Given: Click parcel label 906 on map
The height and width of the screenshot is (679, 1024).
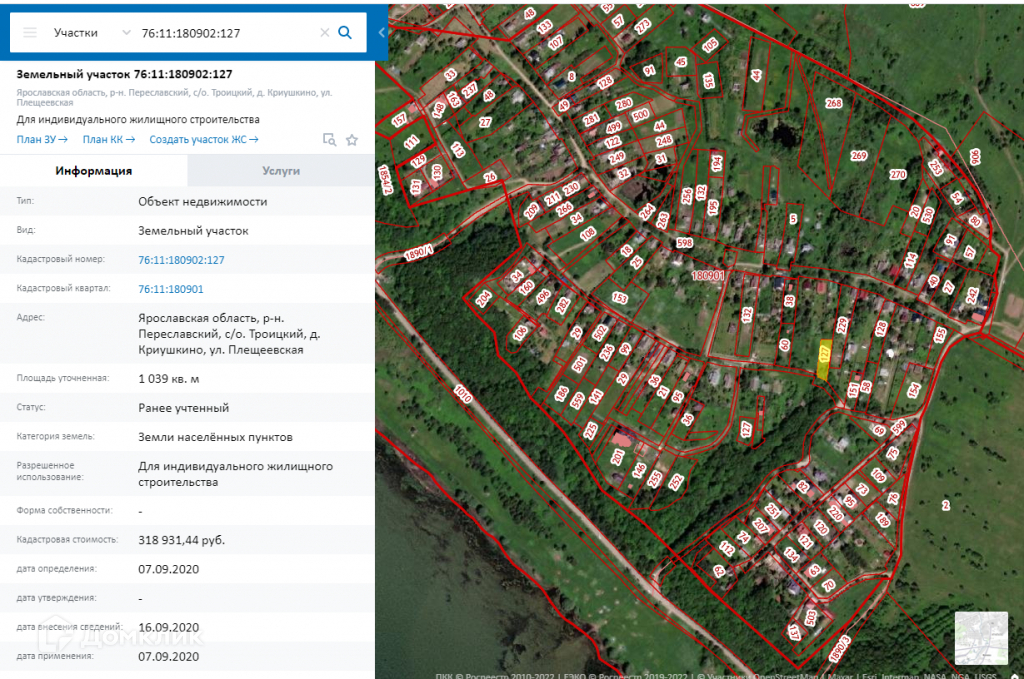Looking at the screenshot, I should click(975, 157).
